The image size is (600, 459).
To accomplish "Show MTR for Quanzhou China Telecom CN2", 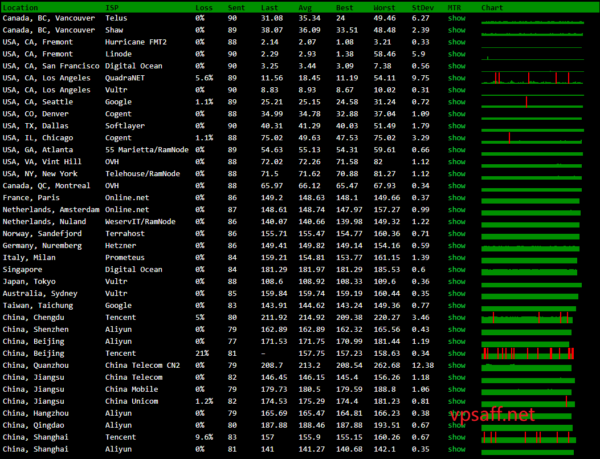I will (457, 365).
